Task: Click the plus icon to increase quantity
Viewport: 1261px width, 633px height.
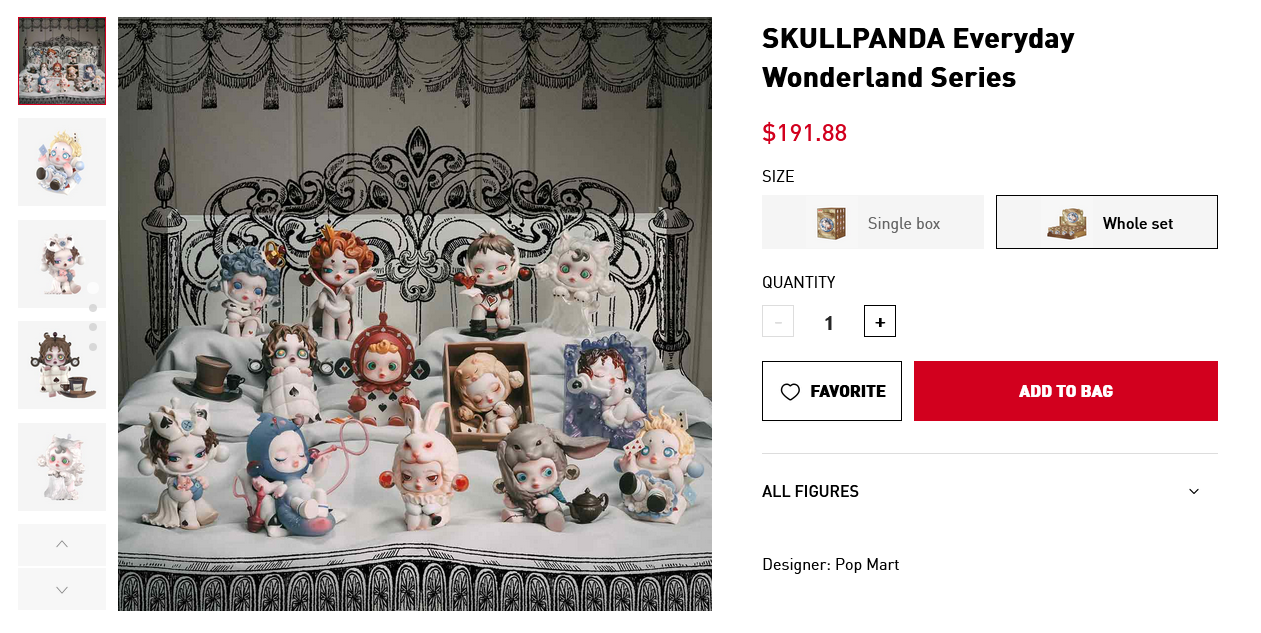Action: click(880, 321)
